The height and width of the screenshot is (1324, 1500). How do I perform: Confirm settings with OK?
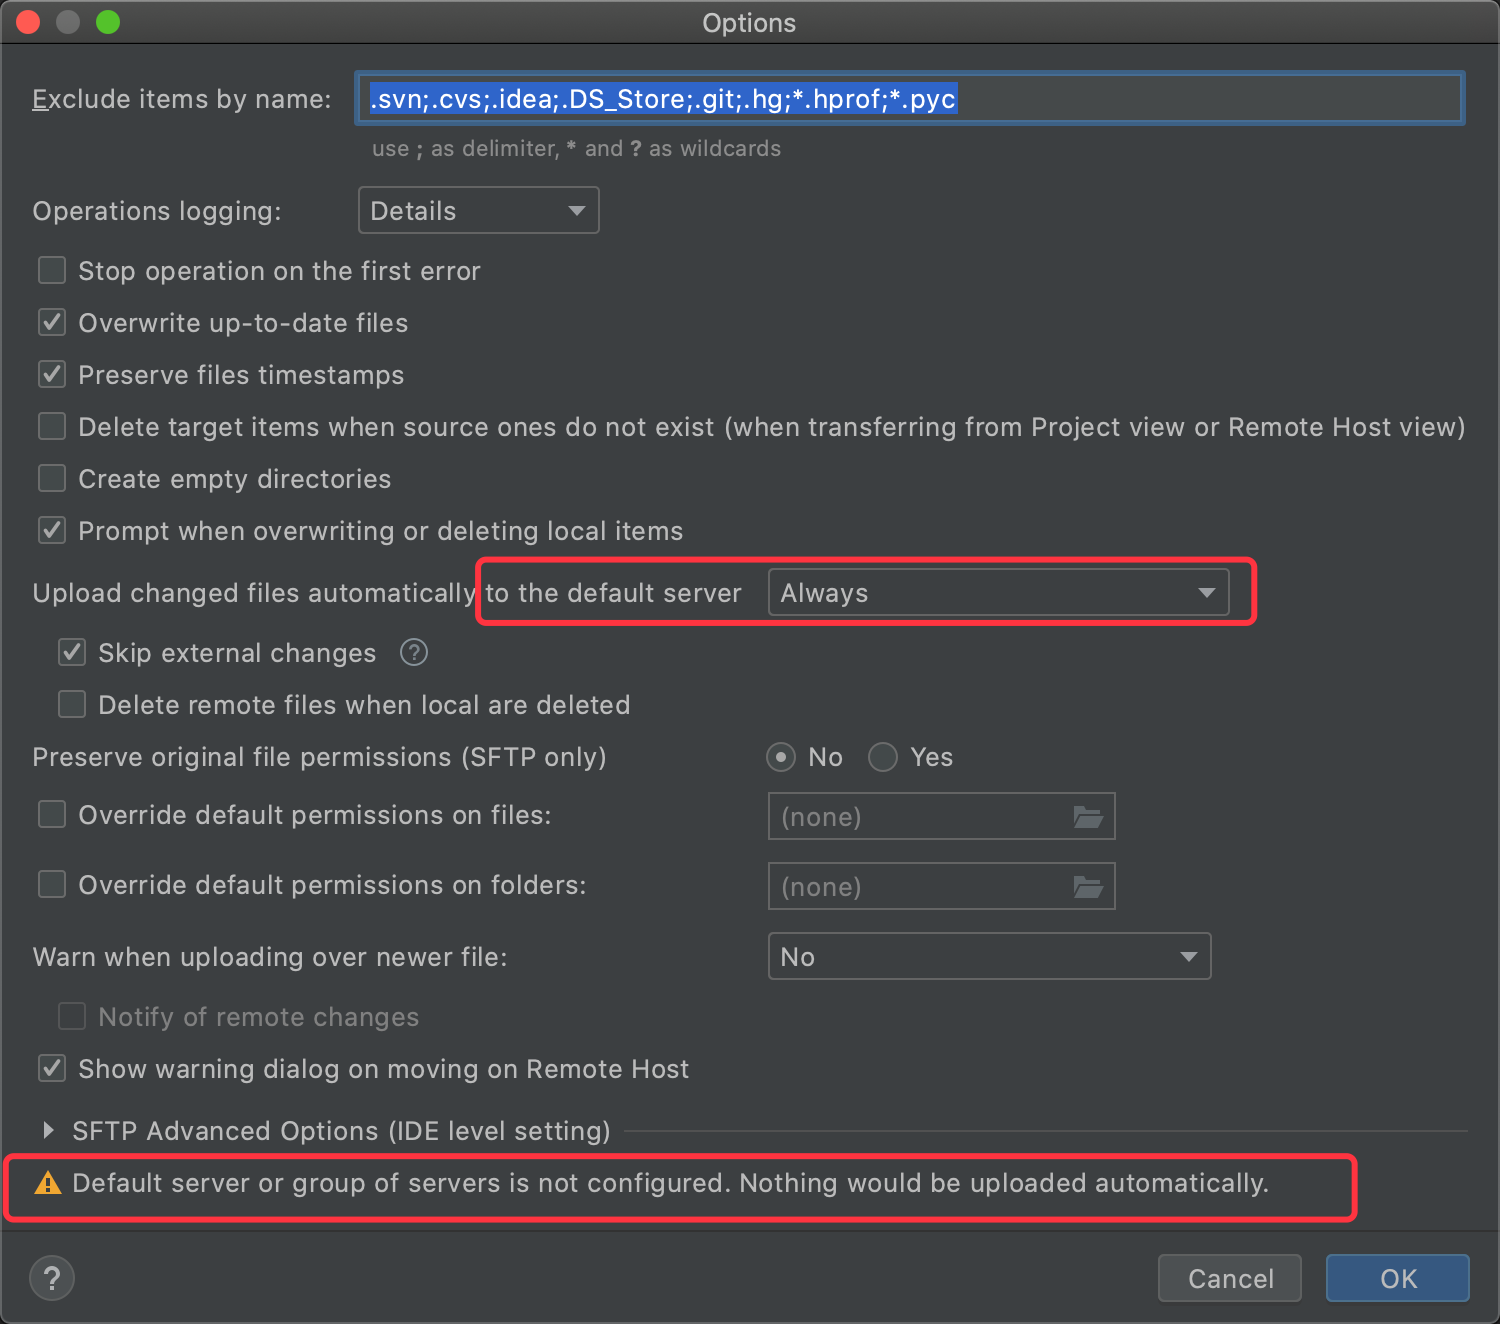click(x=1397, y=1278)
